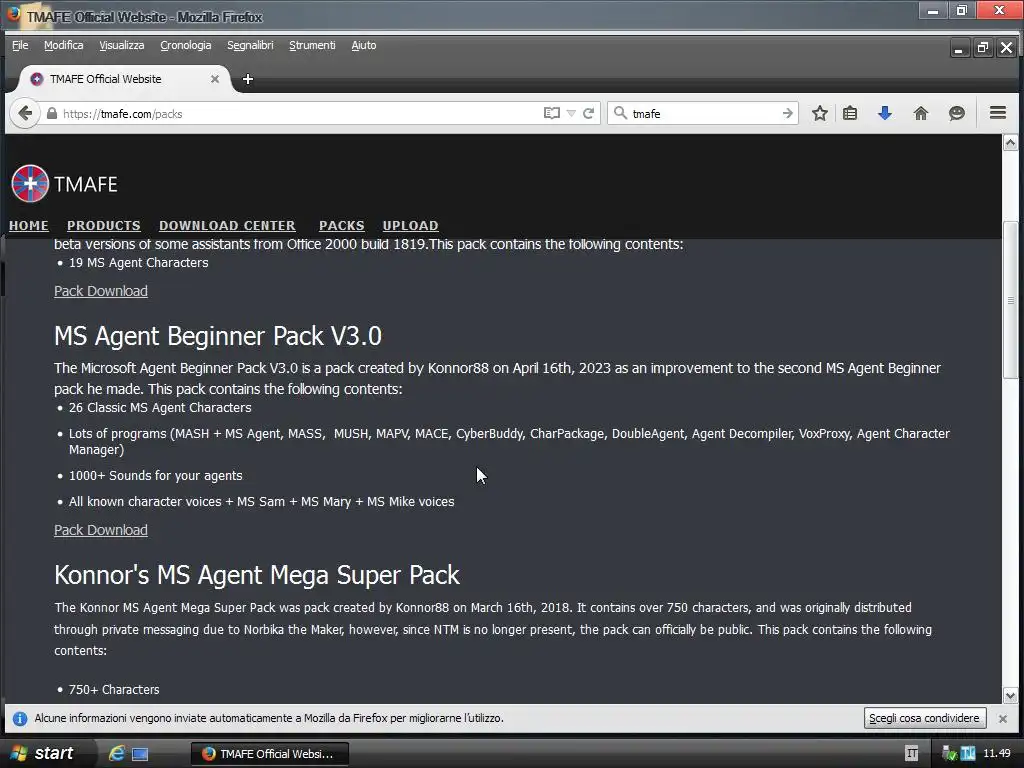The width and height of the screenshot is (1024, 768).
Task: Launch Internet Explorer from quick launch
Action: (x=117, y=753)
